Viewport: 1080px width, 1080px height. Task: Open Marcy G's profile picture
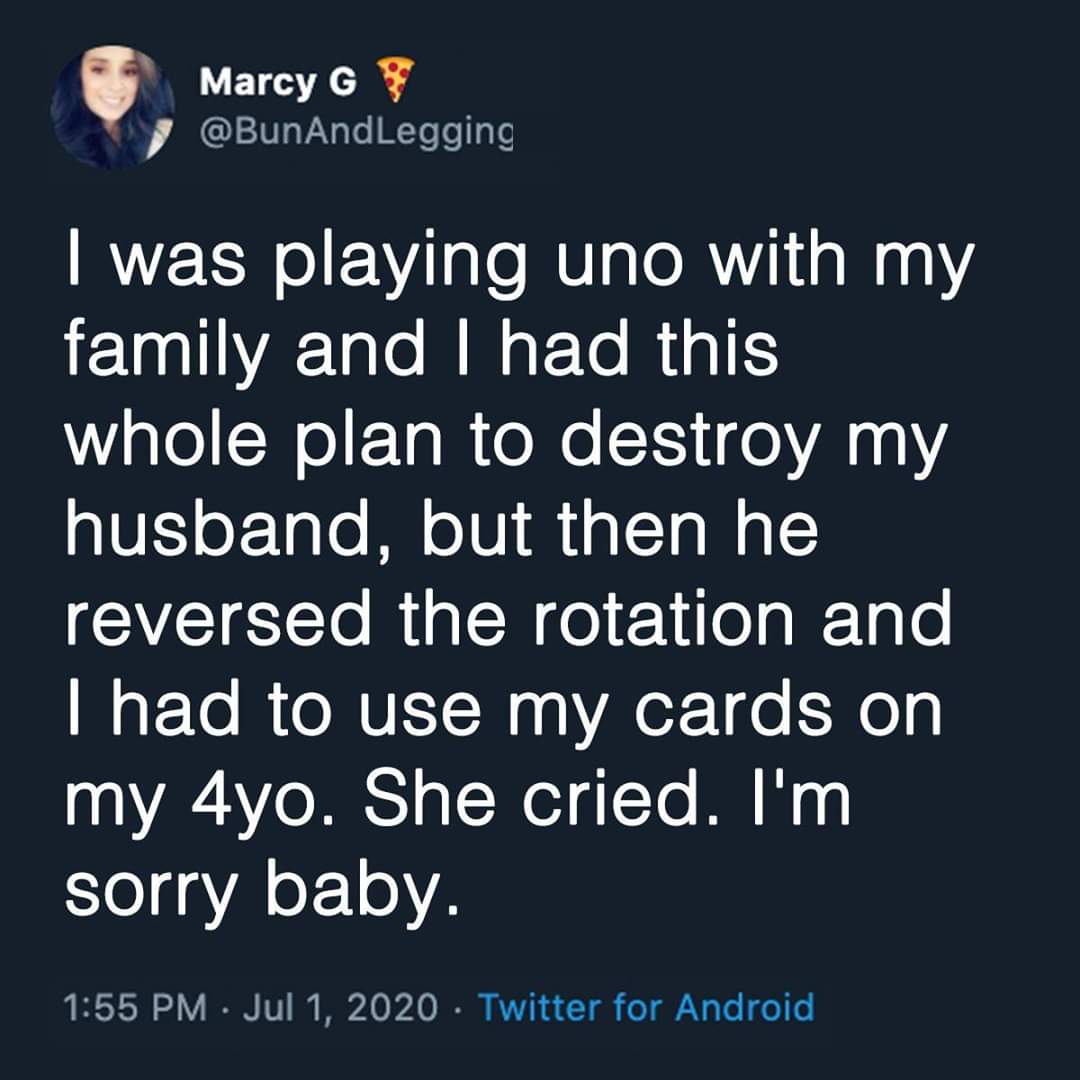pyautogui.click(x=112, y=107)
